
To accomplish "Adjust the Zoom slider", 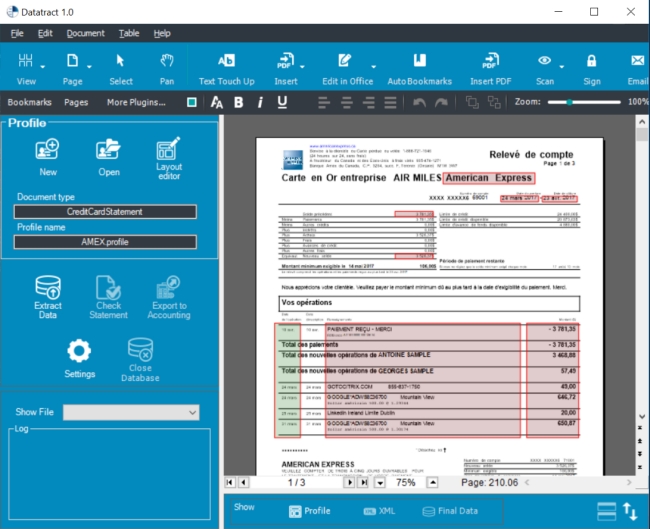I will point(584,102).
